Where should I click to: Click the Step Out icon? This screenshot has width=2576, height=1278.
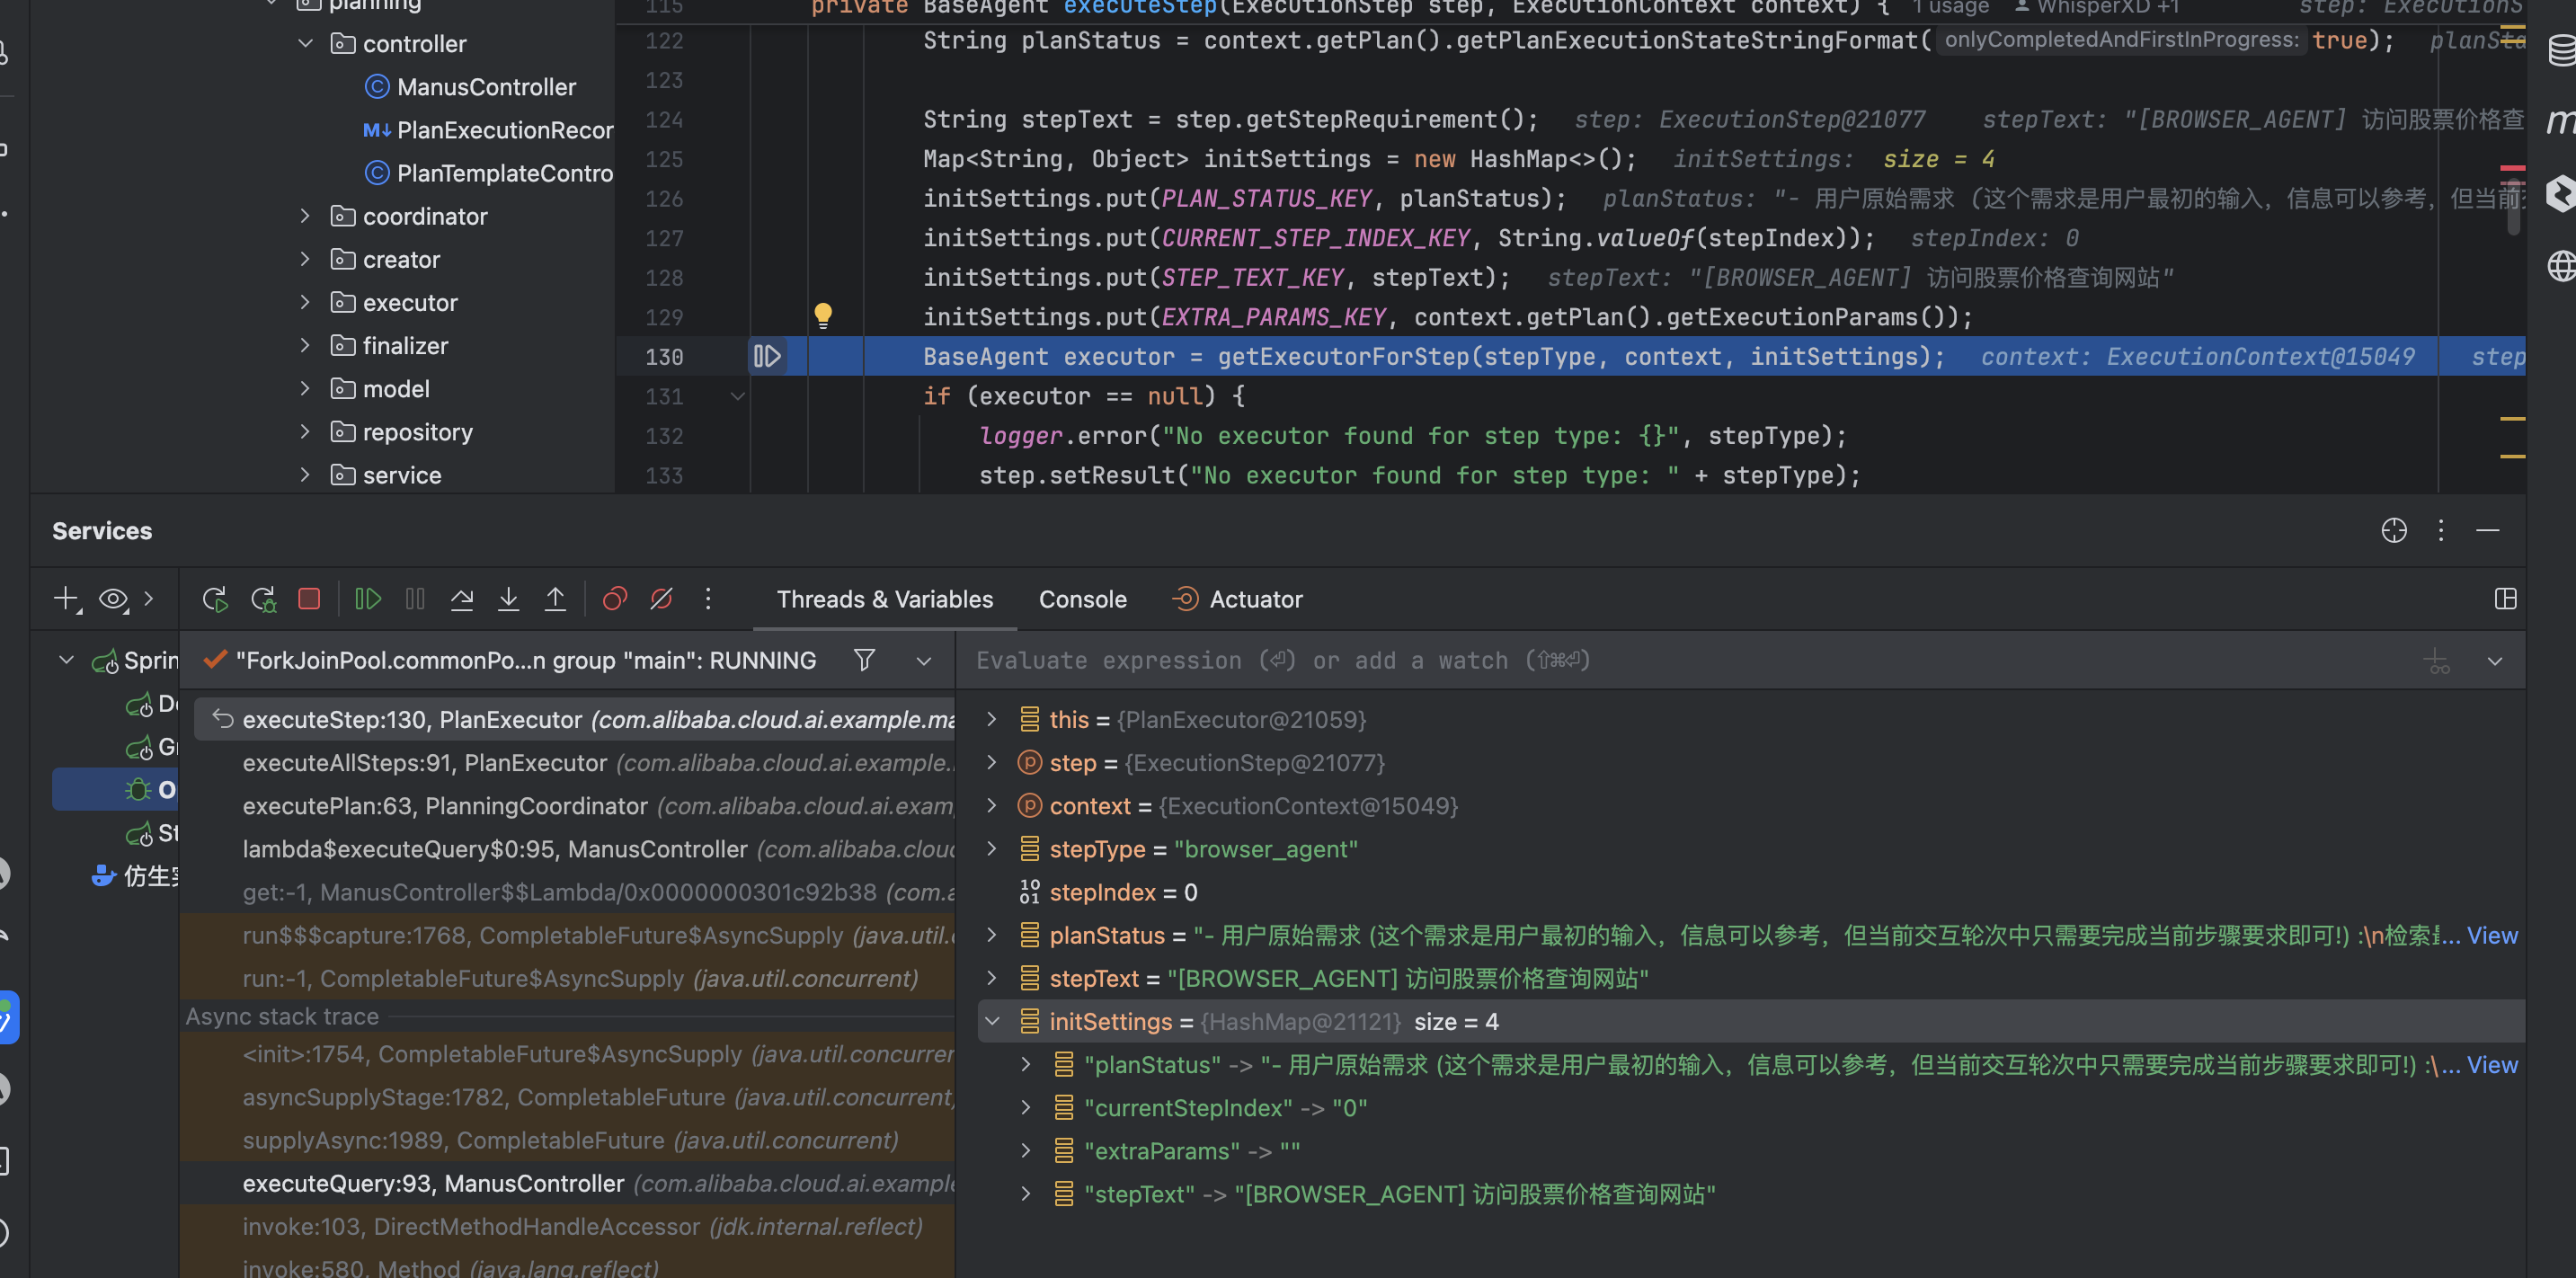coord(555,599)
